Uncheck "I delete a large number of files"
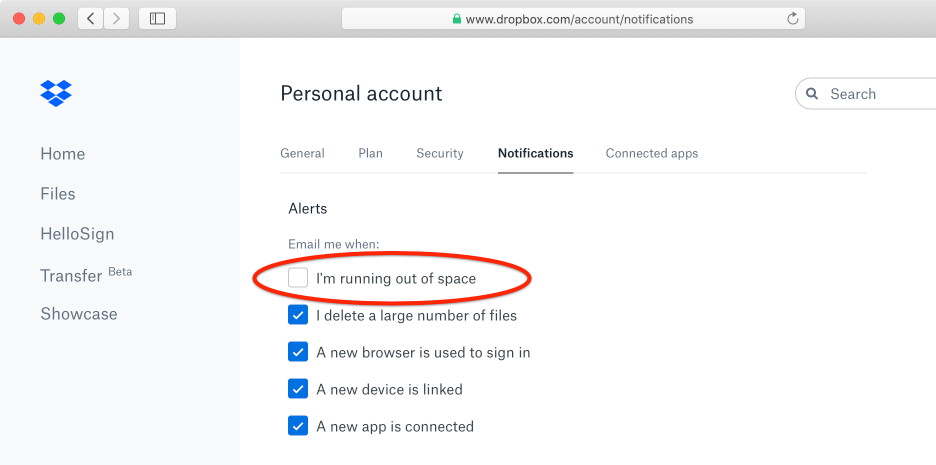This screenshot has height=465, width=936. tap(298, 315)
